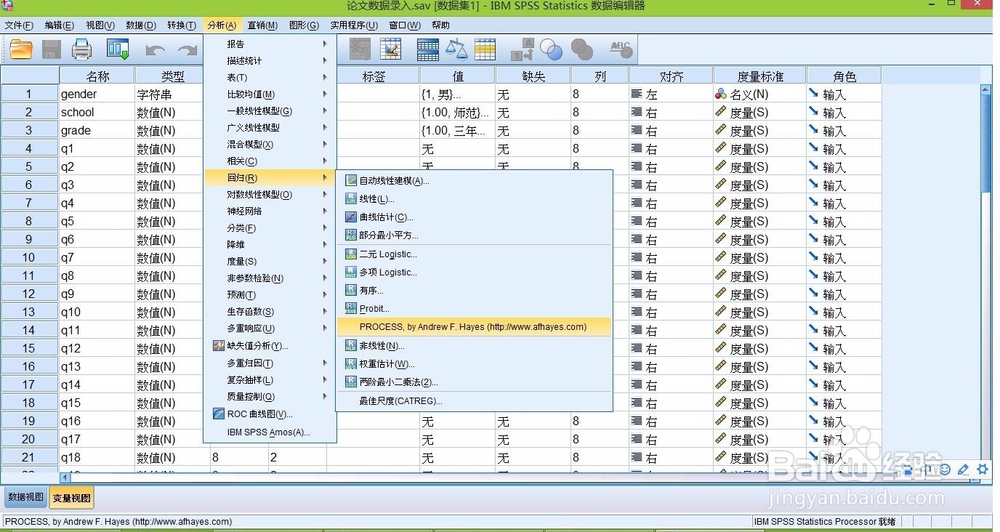Click the nominal measure icon in gender row
The image size is (1000, 532).
pos(721,94)
